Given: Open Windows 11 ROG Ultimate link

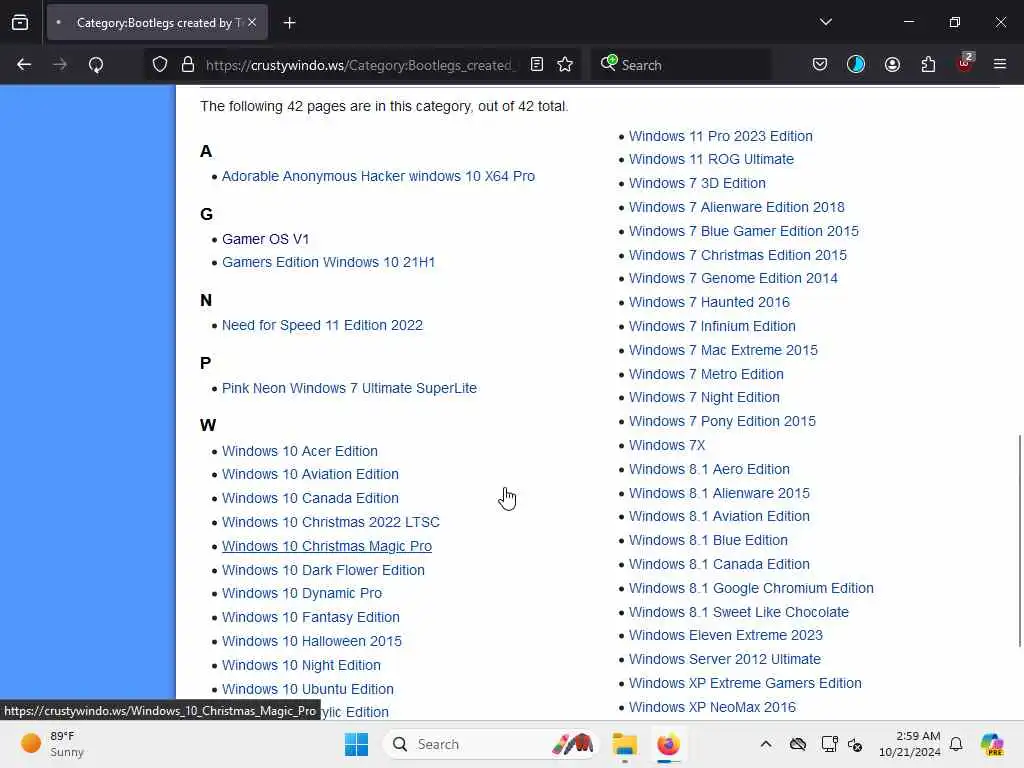Looking at the screenshot, I should click(711, 159).
